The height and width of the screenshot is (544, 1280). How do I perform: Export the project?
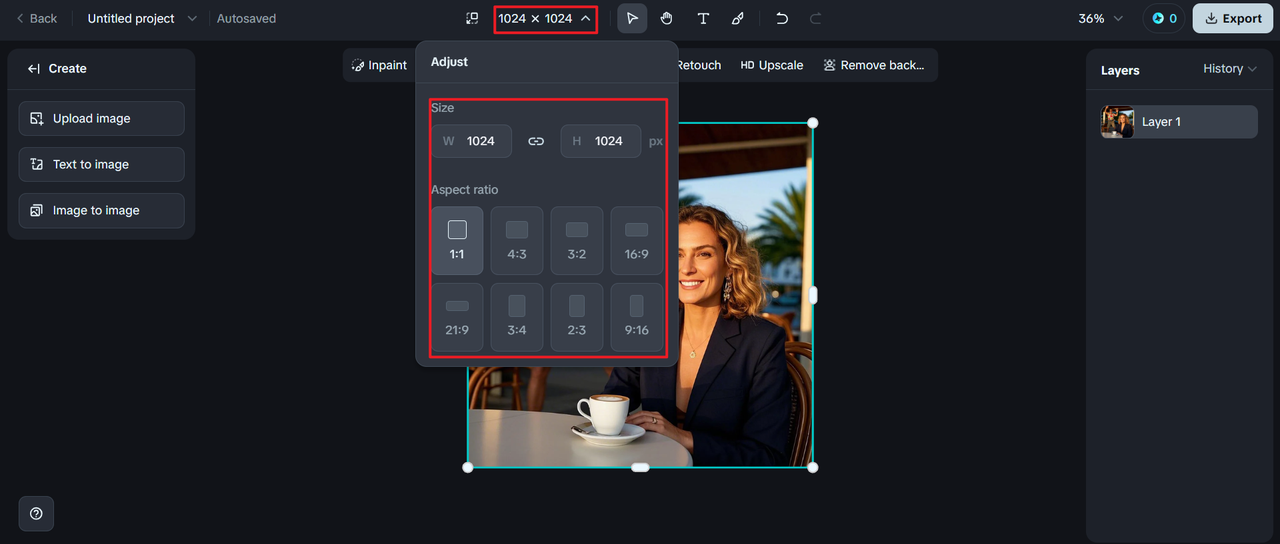tap(1233, 18)
